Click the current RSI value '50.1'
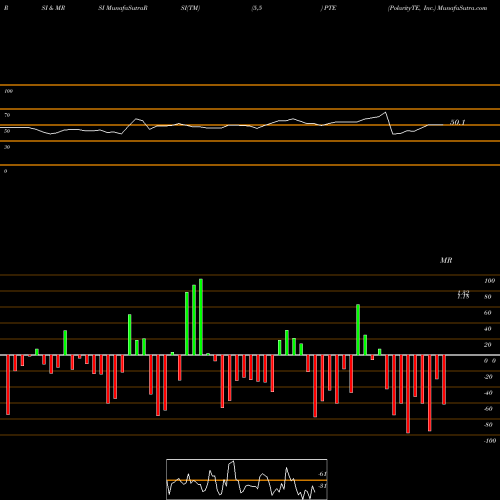Viewport: 500px width, 500px height. (x=457, y=122)
